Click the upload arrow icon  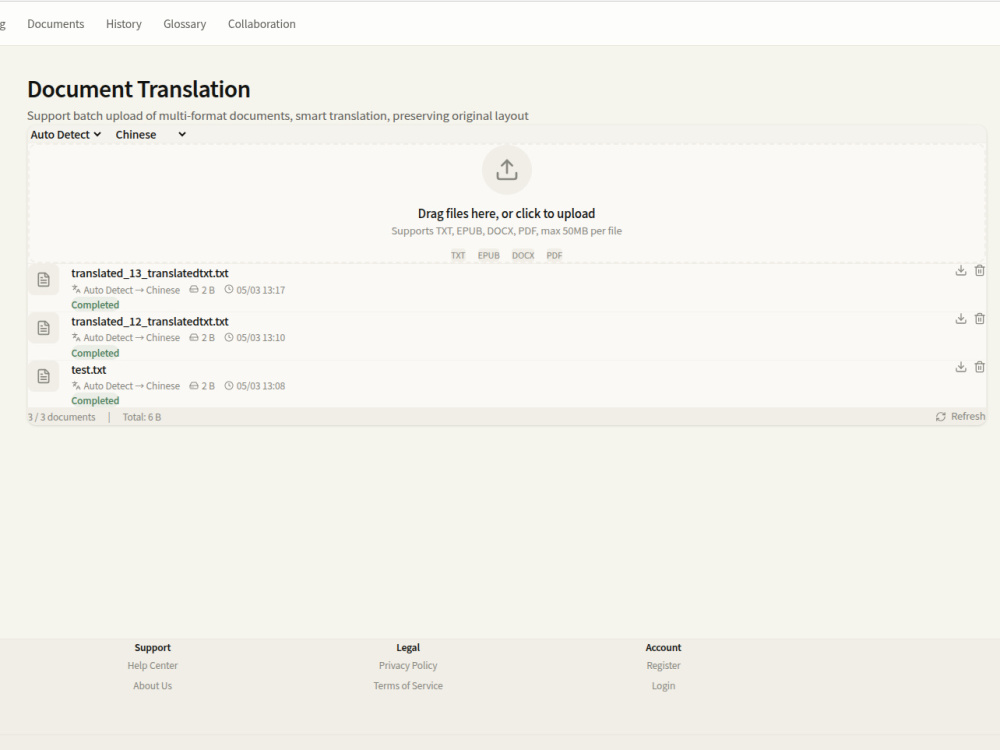pos(506,170)
